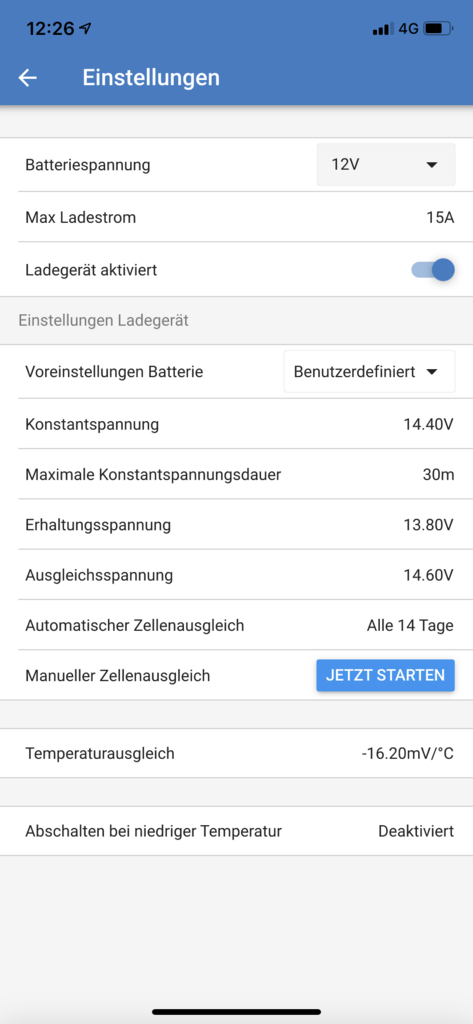This screenshot has height=1024, width=473.
Task: Tap the battery icon in status bar
Action: pos(438,29)
